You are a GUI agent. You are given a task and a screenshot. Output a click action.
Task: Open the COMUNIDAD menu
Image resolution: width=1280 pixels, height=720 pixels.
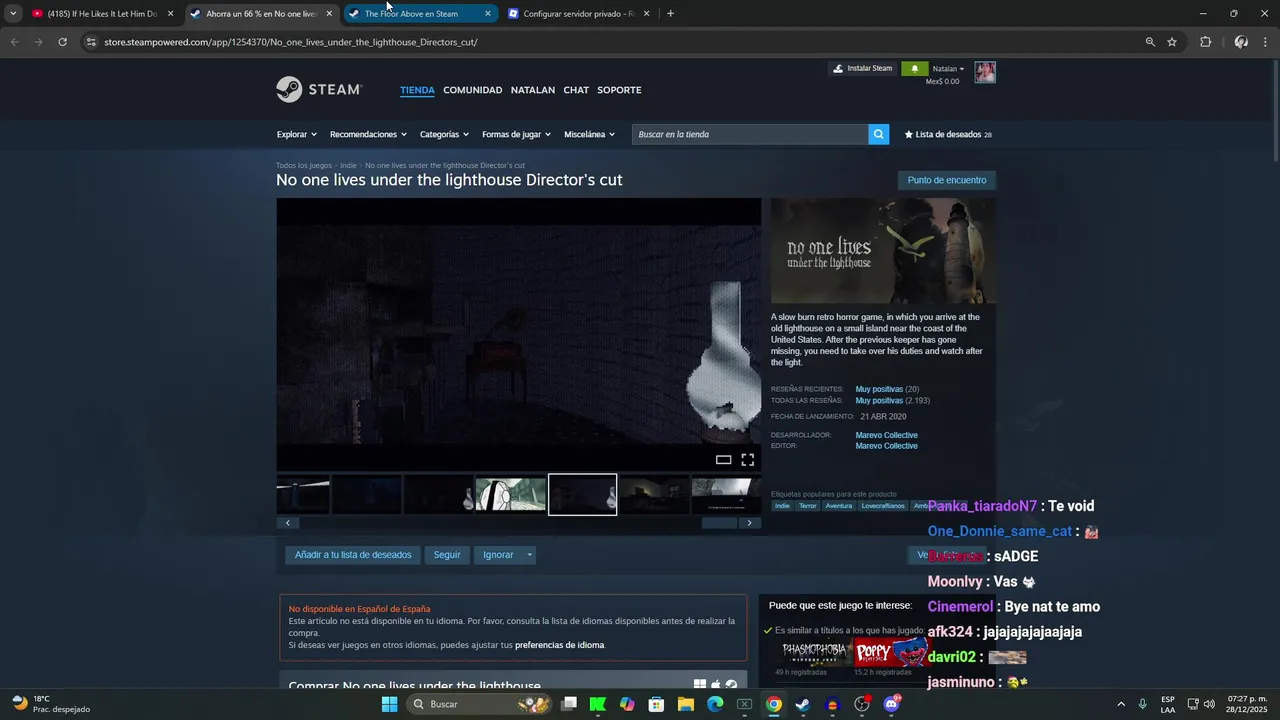tap(472, 90)
